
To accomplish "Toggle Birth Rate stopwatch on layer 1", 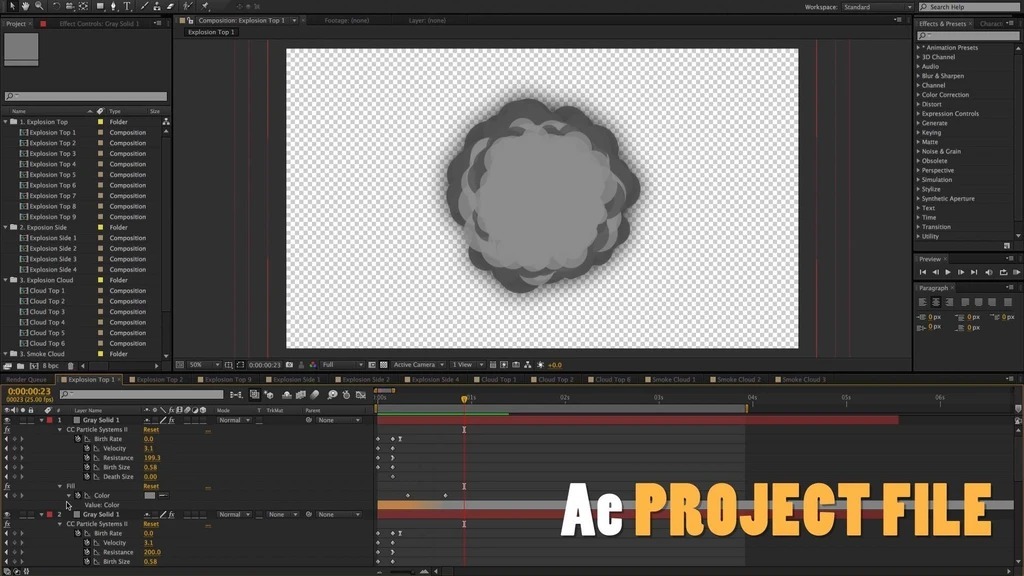I will 87,439.
